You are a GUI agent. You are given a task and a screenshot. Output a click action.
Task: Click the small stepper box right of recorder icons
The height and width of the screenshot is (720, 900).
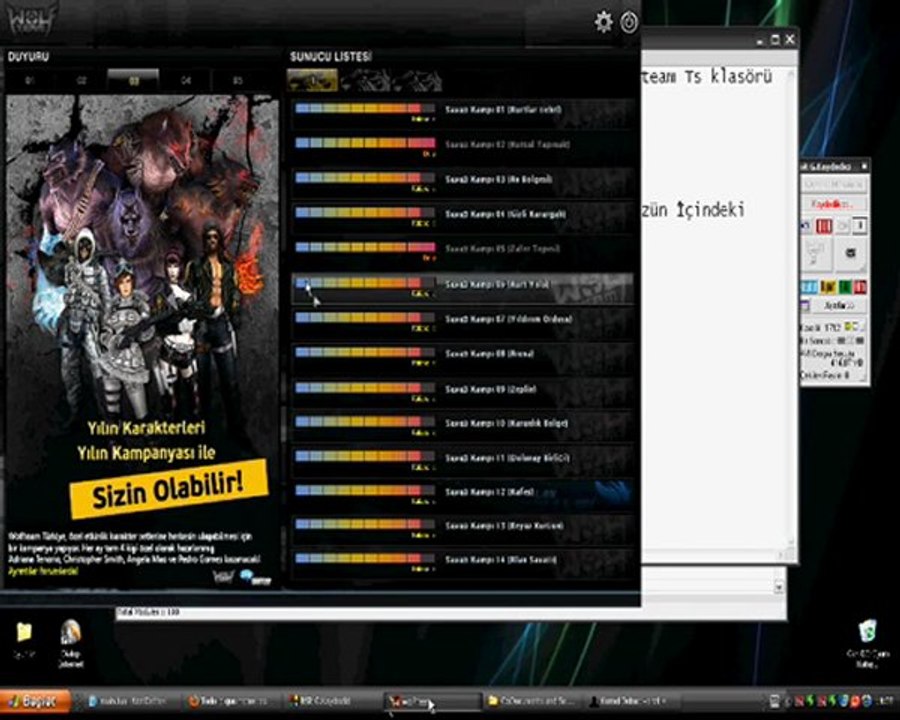click(x=859, y=226)
